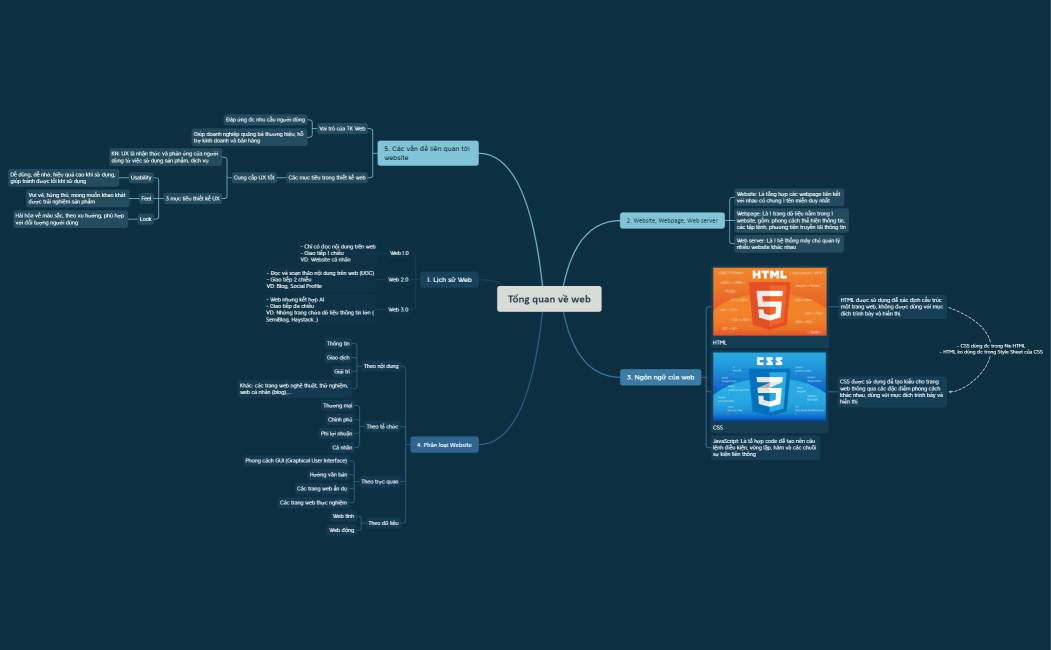Click the Look node

(146, 217)
